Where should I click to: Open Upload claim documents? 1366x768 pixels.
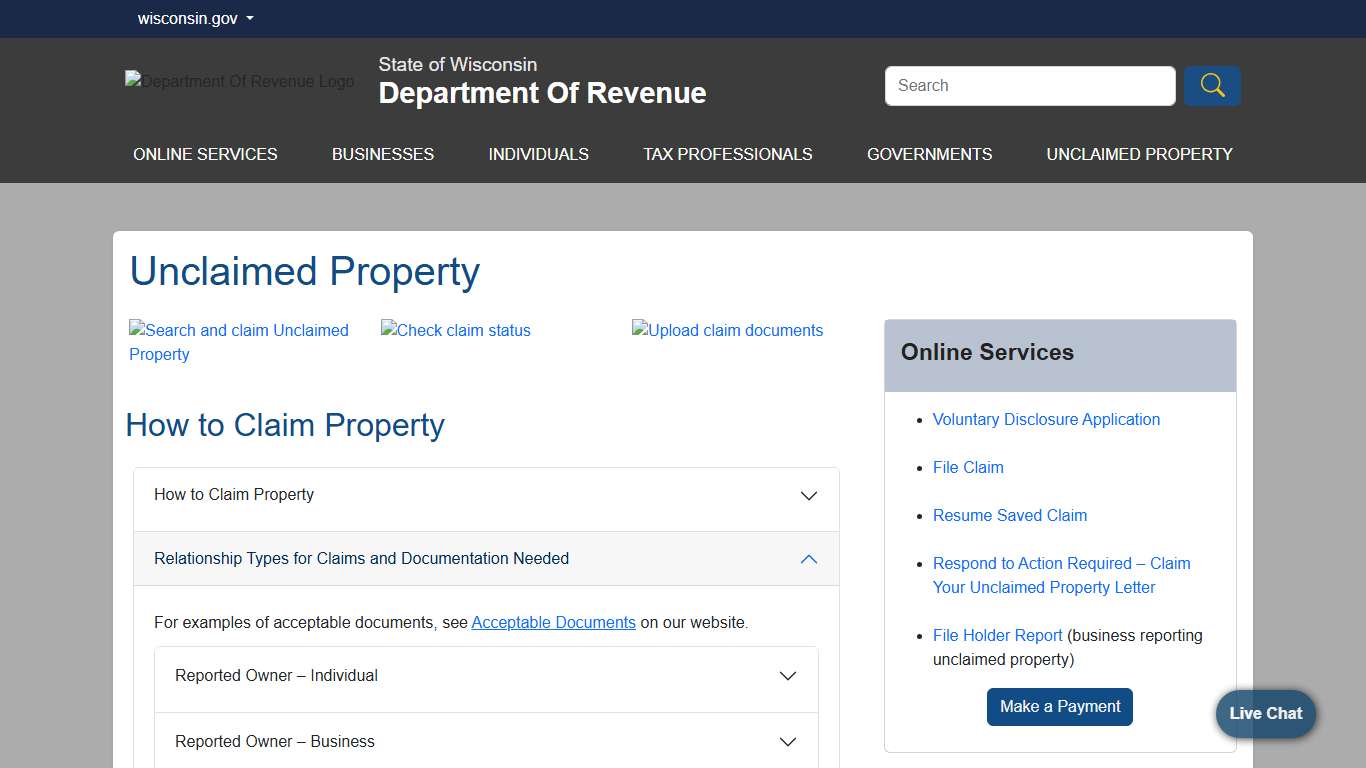[x=727, y=330]
